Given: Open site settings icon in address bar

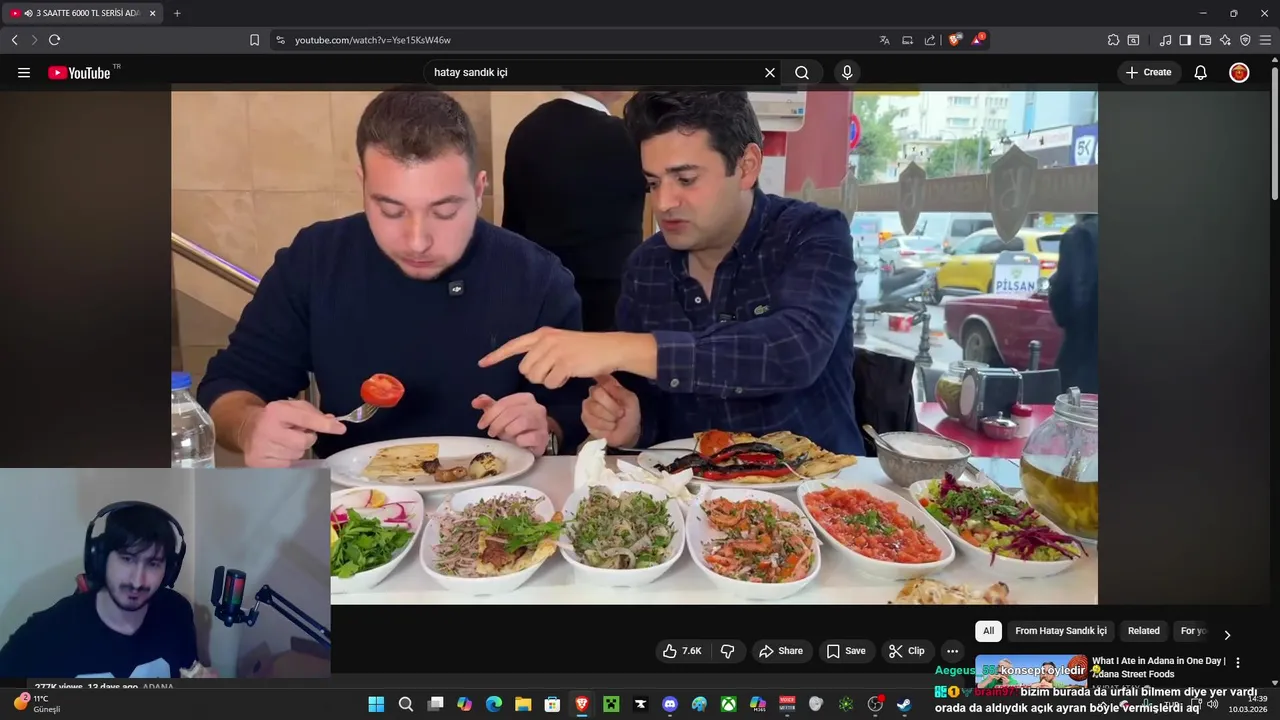Looking at the screenshot, I should pyautogui.click(x=280, y=40).
